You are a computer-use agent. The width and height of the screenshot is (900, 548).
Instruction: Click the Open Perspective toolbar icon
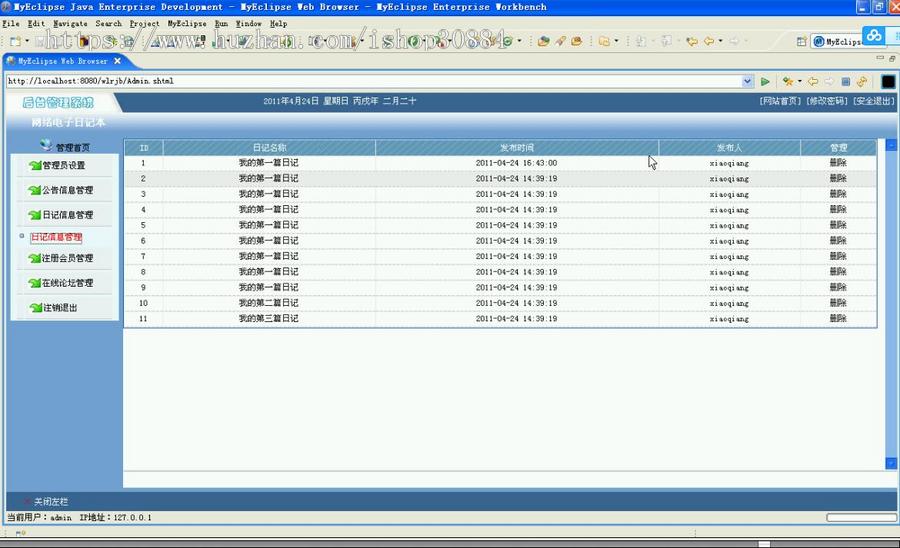pyautogui.click(x=802, y=41)
